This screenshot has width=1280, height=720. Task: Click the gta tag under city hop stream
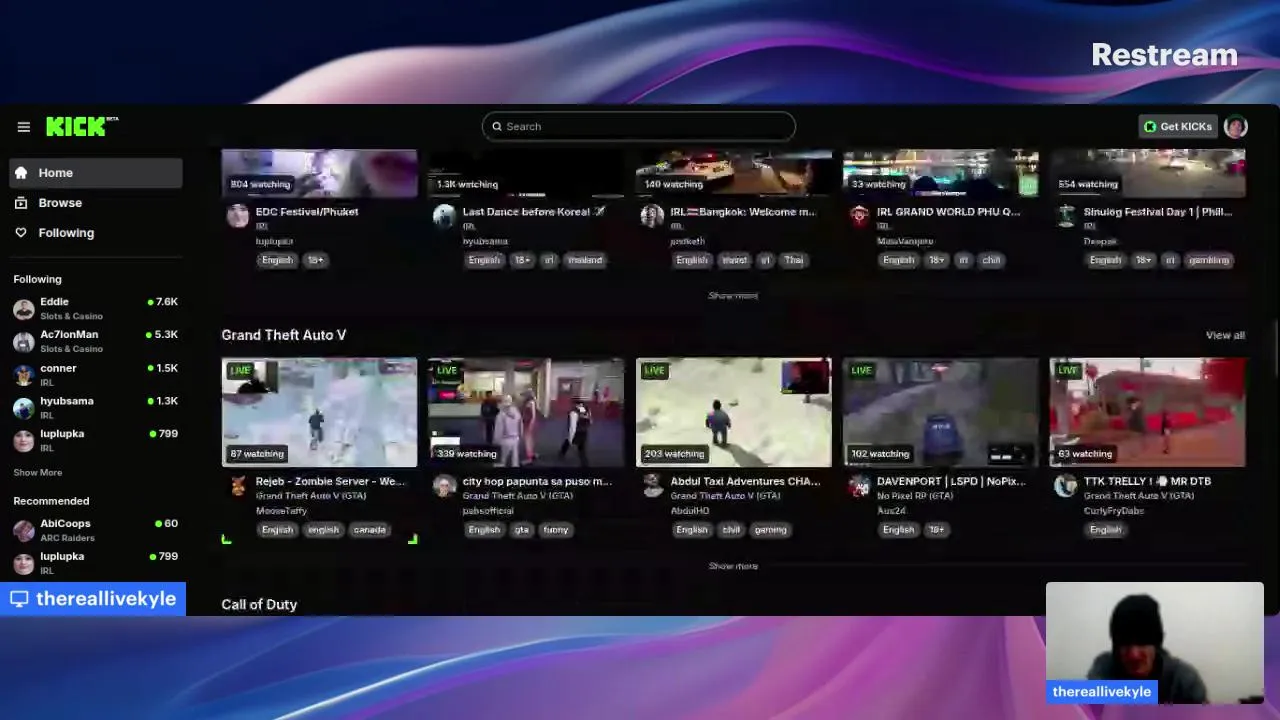click(x=521, y=530)
